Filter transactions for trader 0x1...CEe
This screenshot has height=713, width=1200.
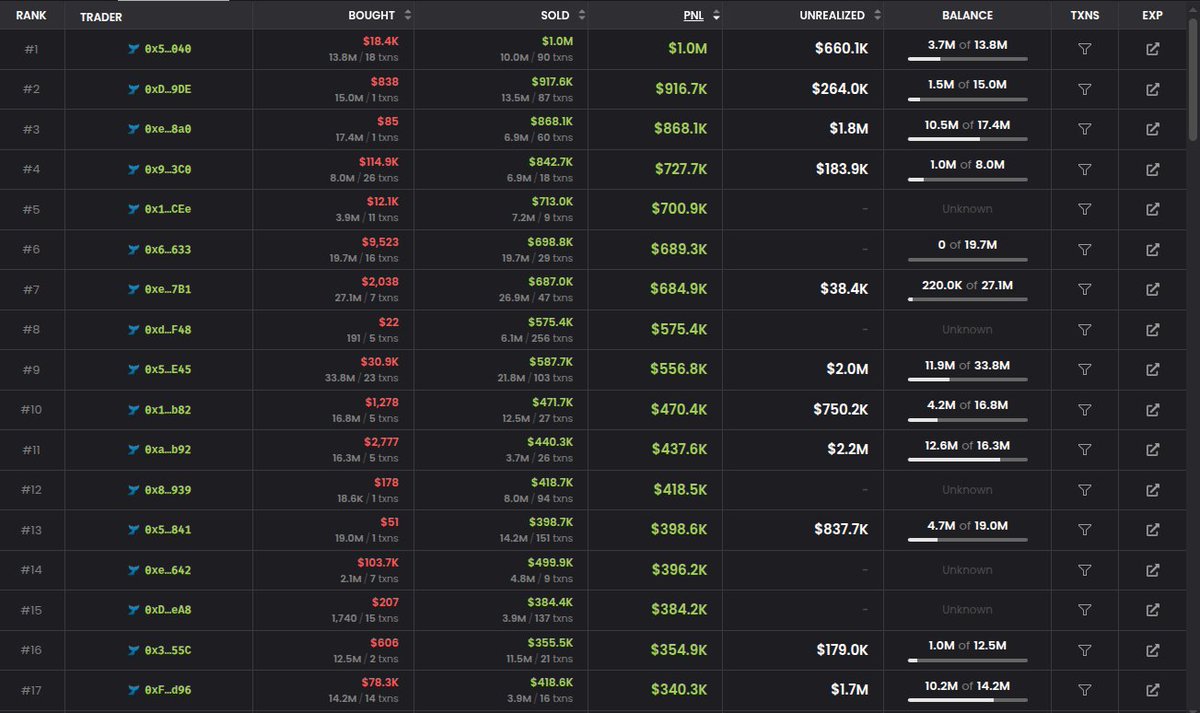pos(1084,209)
